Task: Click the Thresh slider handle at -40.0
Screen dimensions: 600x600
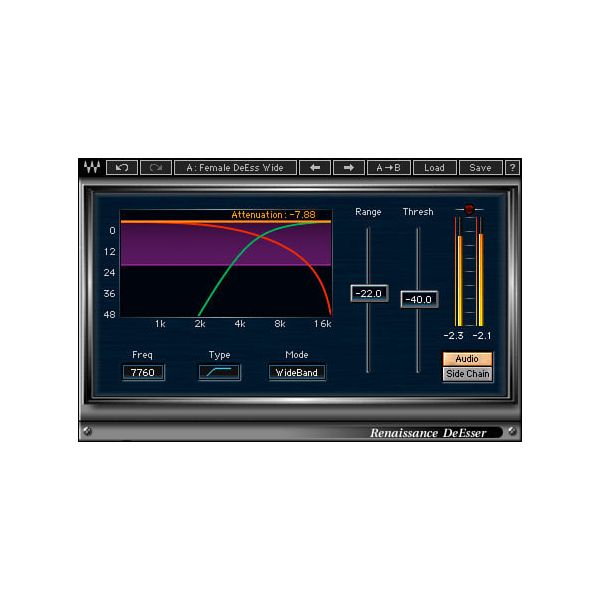Action: (x=418, y=299)
